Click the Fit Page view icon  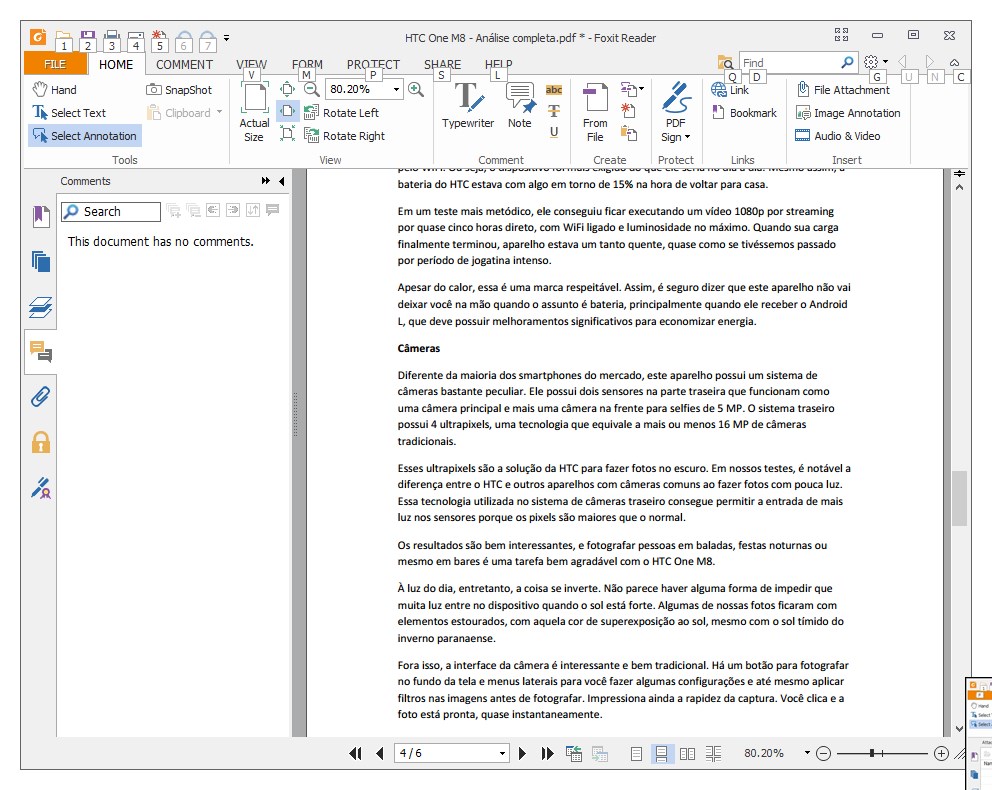coord(287,89)
